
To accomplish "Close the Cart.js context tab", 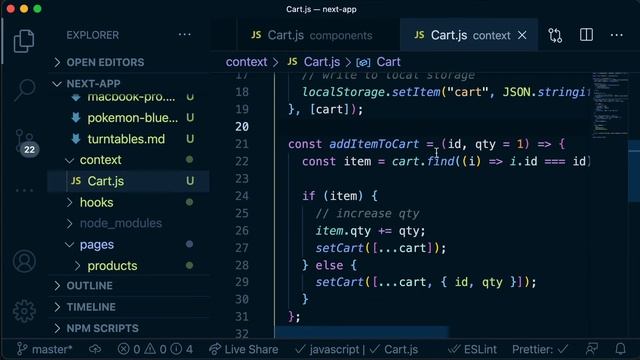I will point(522,36).
